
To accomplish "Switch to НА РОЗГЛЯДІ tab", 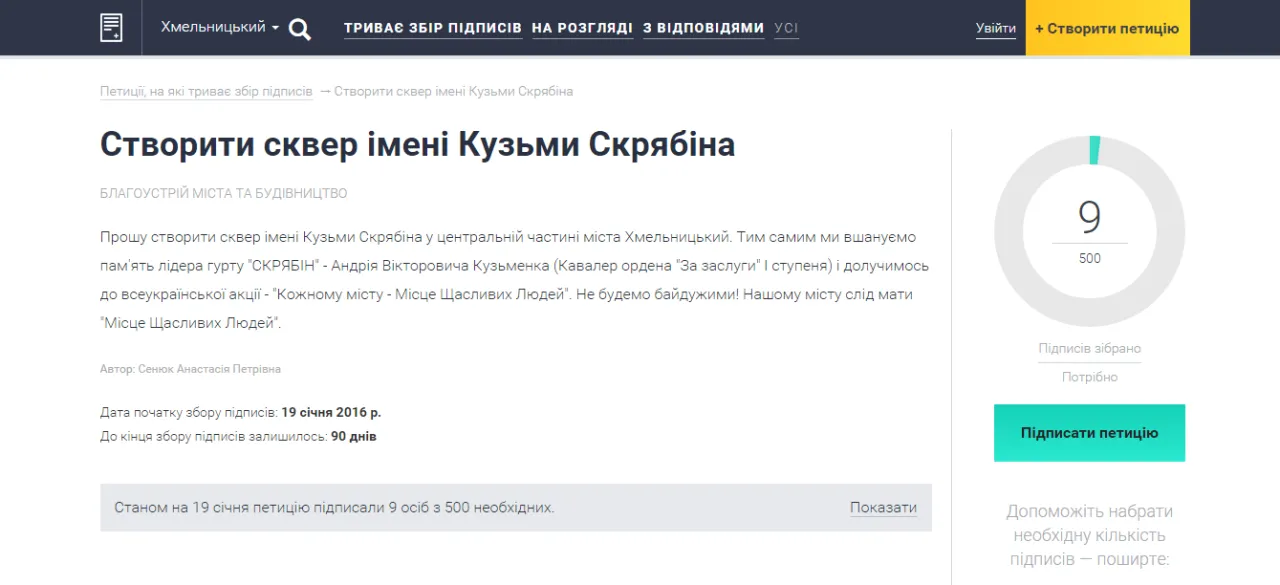I will [x=582, y=28].
